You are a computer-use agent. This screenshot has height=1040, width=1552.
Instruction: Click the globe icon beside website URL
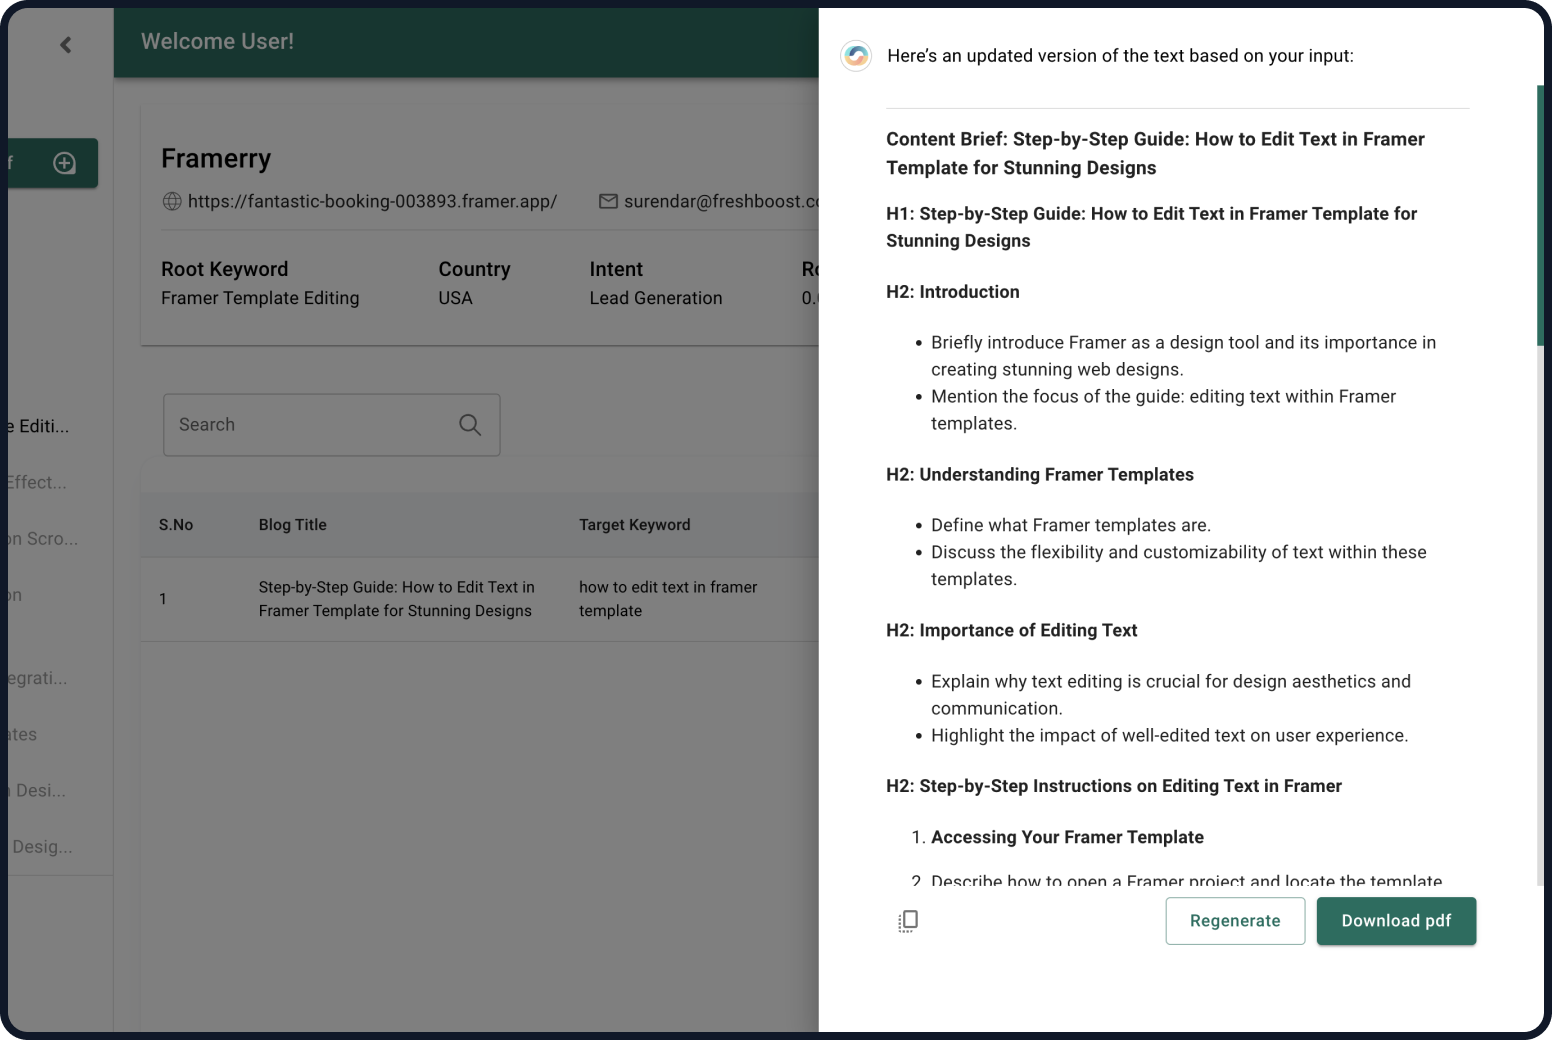(x=172, y=201)
